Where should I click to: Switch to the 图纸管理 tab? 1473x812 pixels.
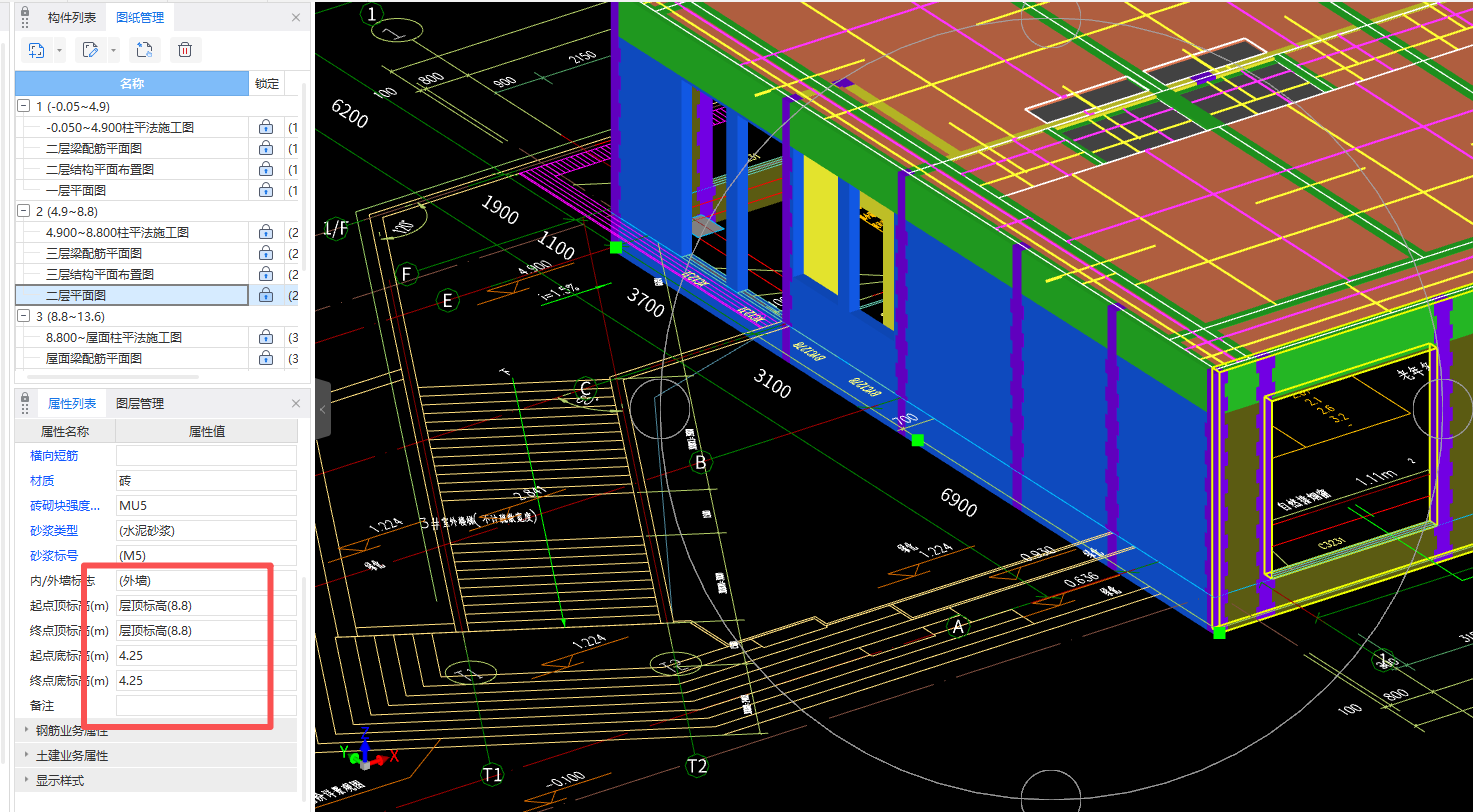[140, 17]
